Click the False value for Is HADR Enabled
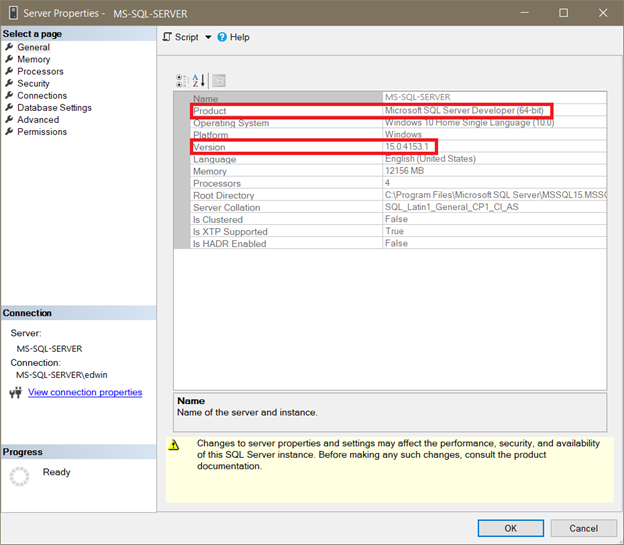Image resolution: width=624 pixels, height=545 pixels. (396, 243)
